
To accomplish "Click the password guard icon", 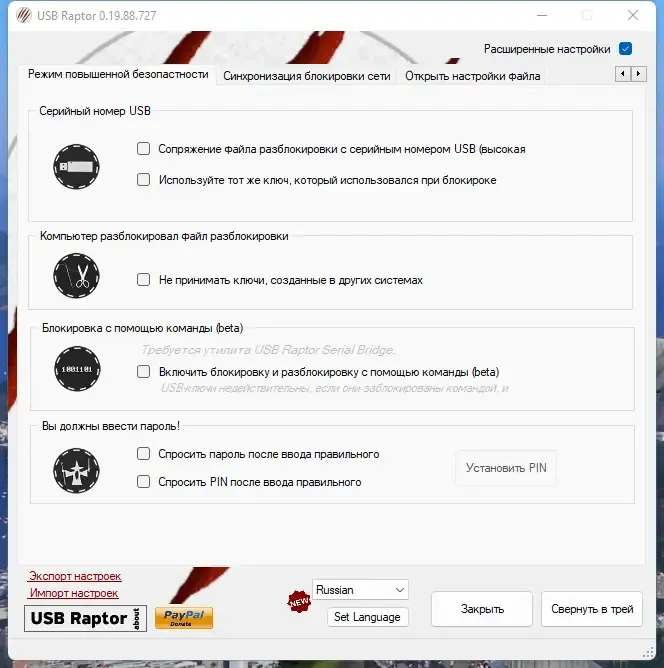I will click(x=76, y=471).
